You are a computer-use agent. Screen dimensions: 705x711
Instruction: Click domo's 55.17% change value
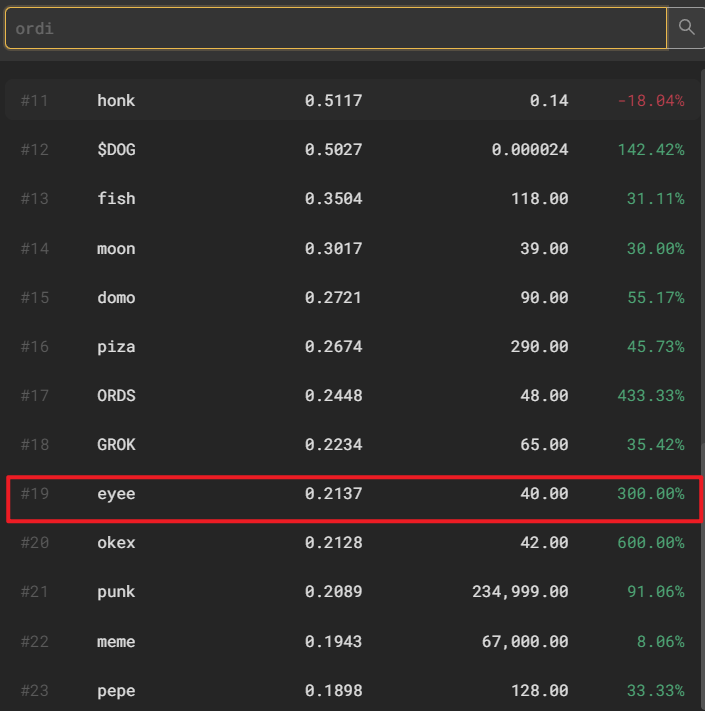click(656, 297)
